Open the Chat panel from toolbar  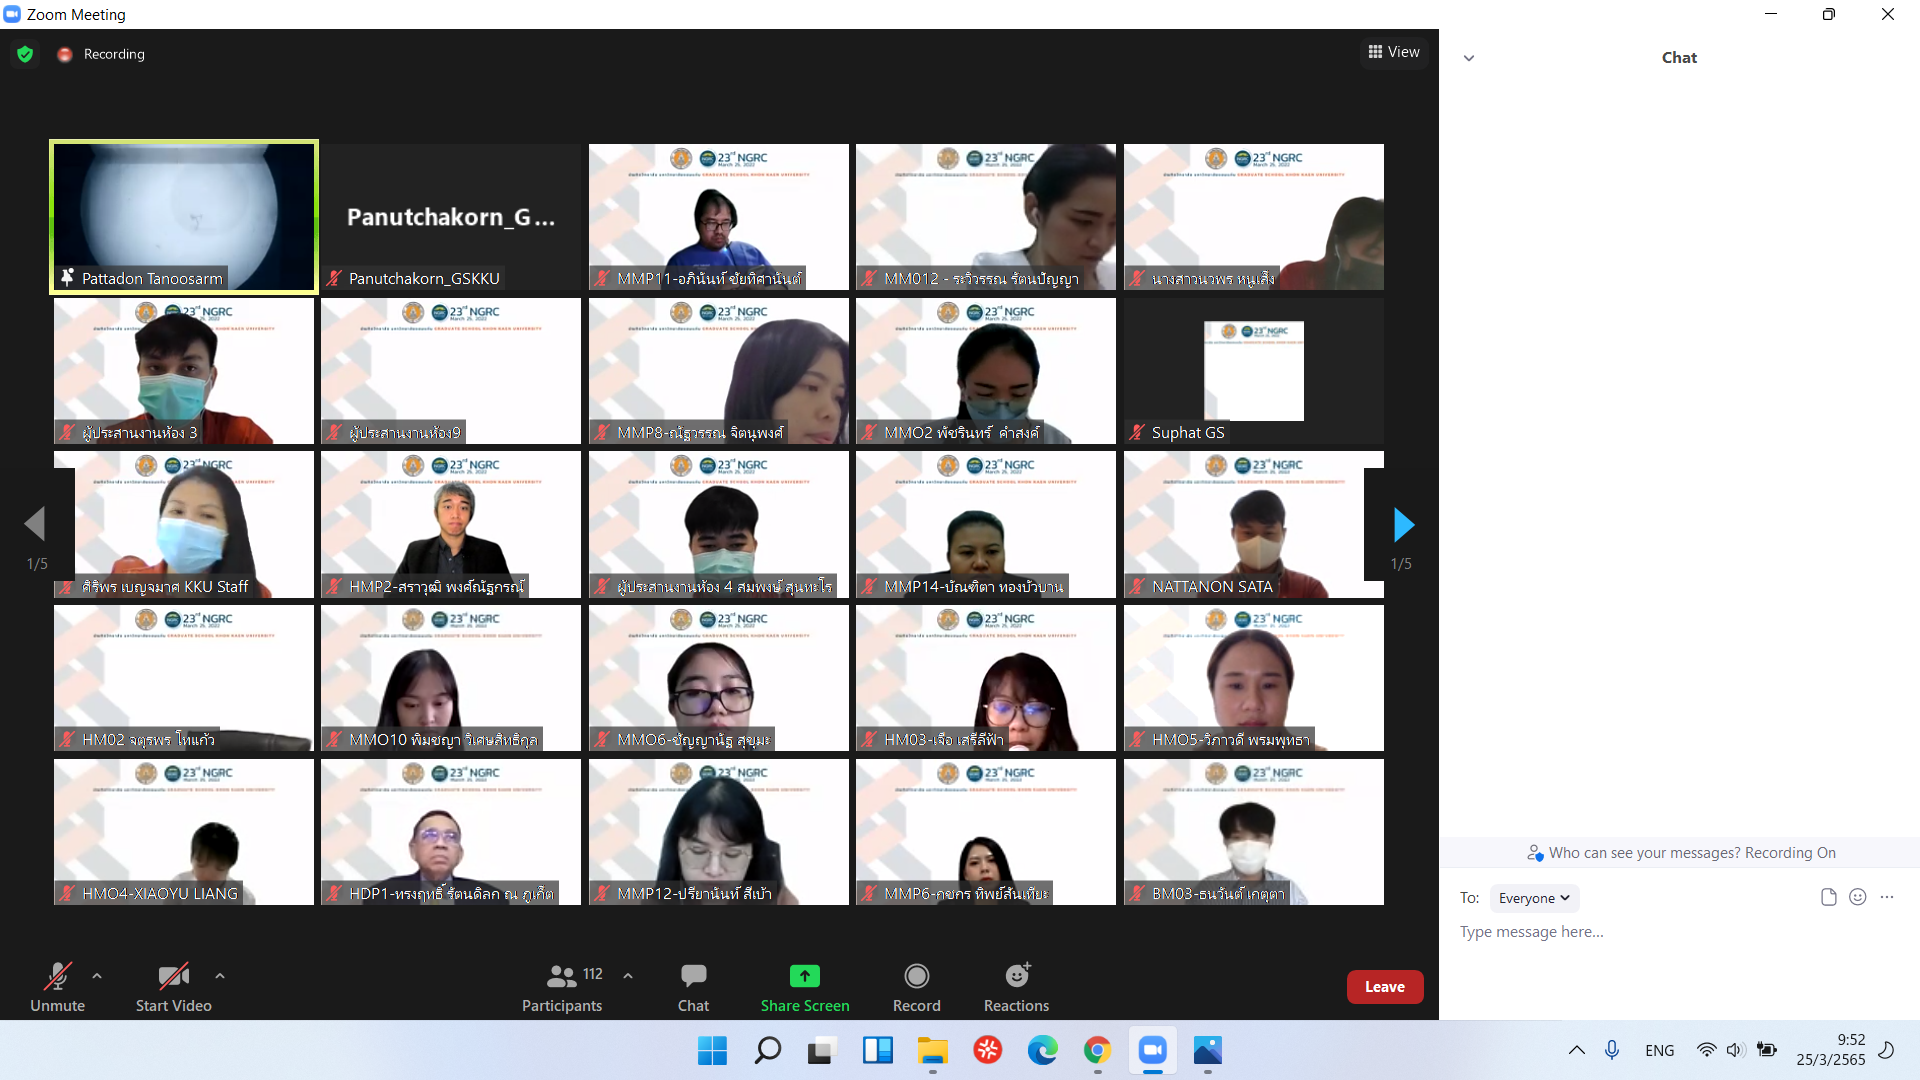pos(693,976)
